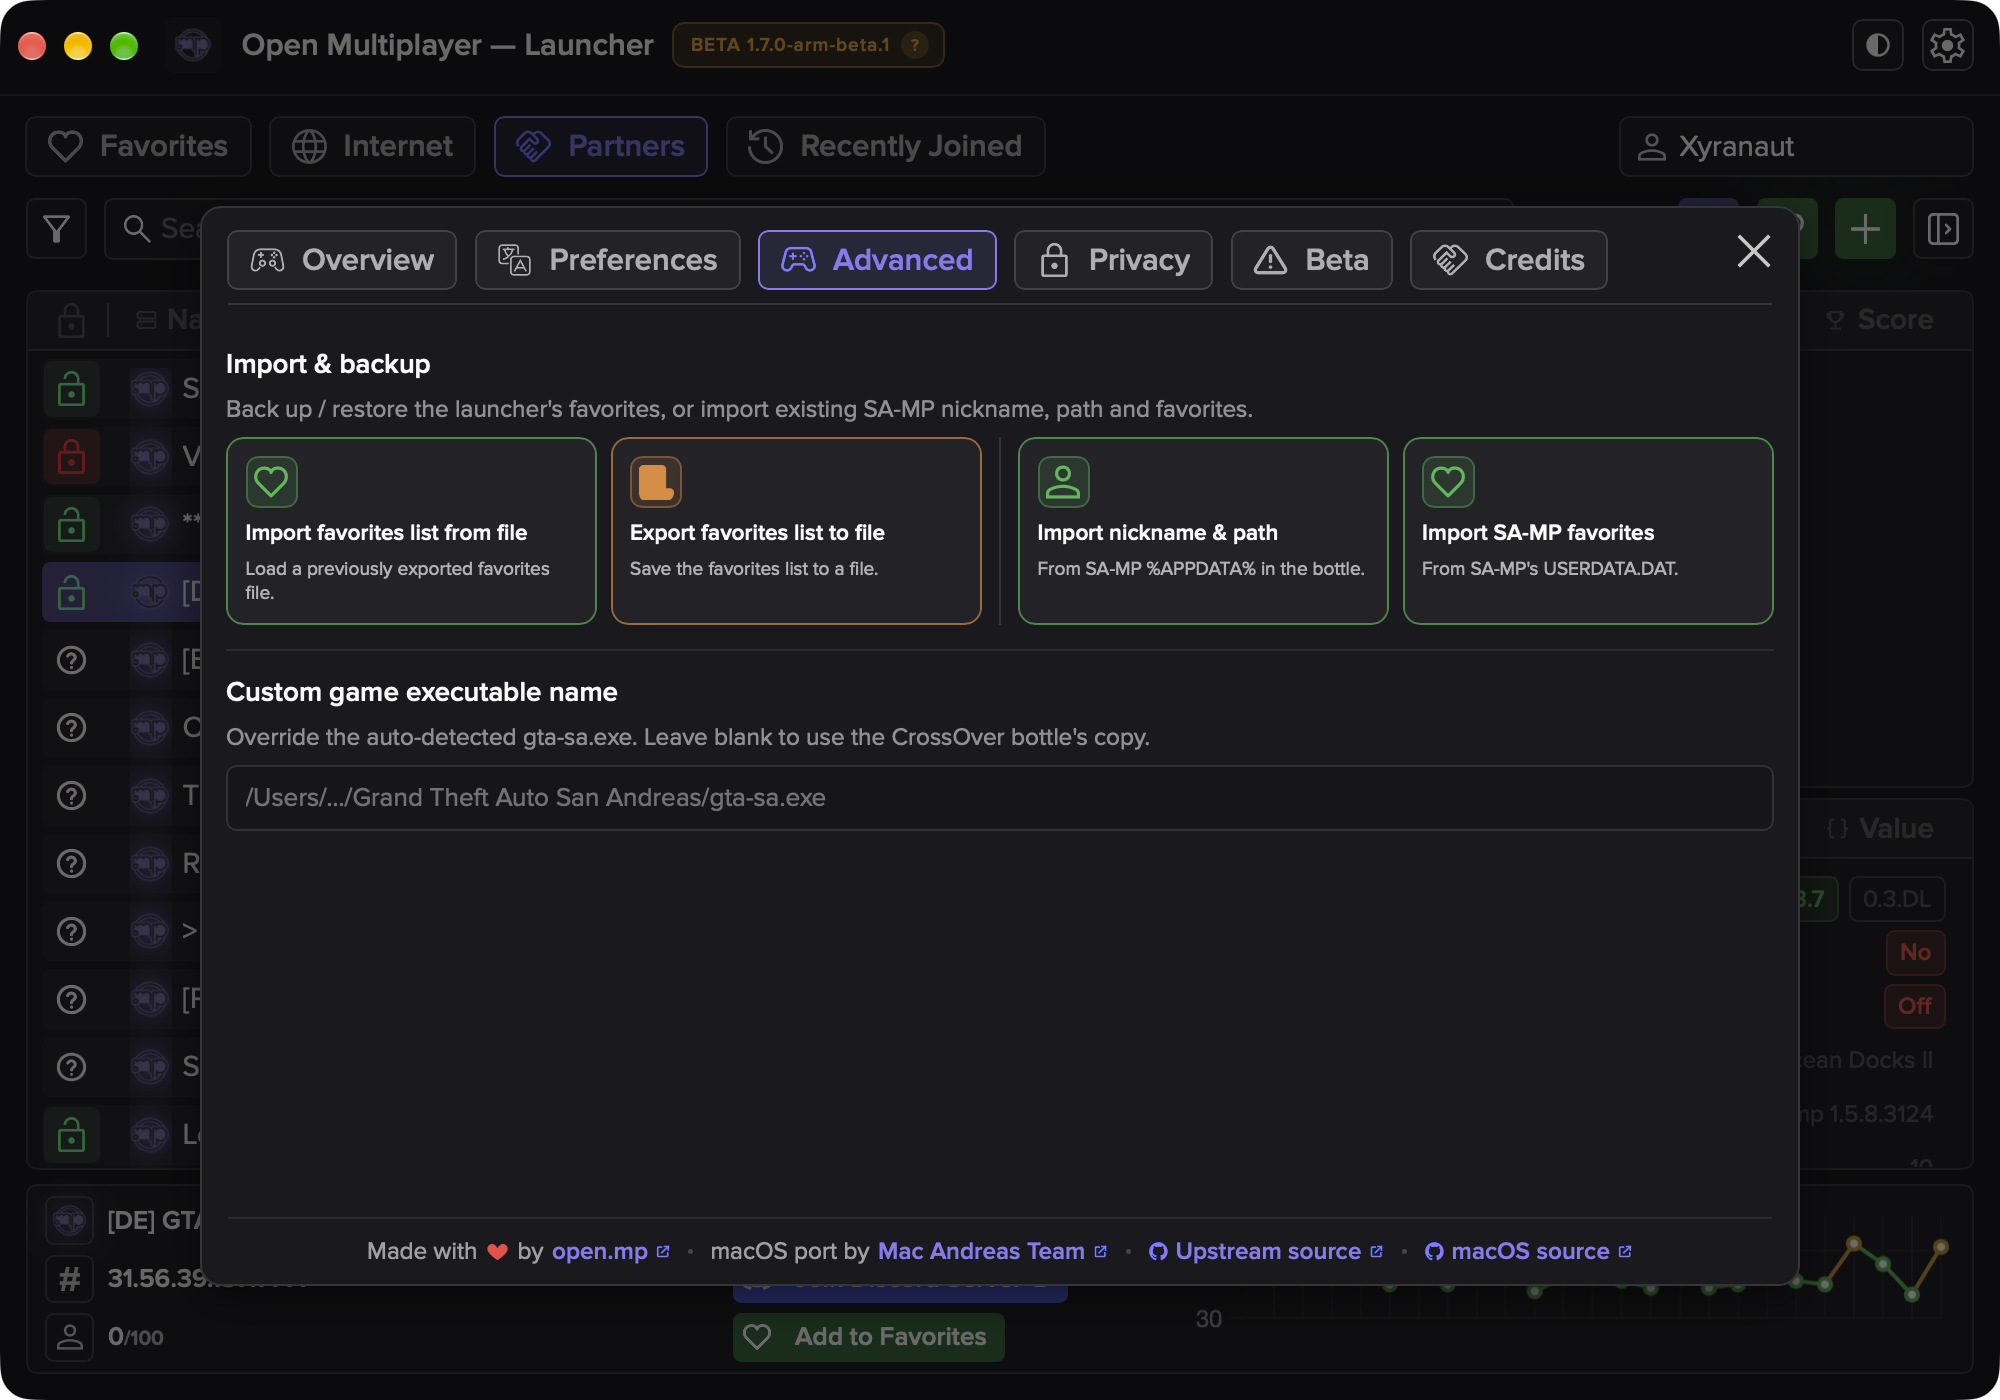The height and width of the screenshot is (1400, 2000).
Task: Open the Mac Andreas Team link
Action: [992, 1251]
